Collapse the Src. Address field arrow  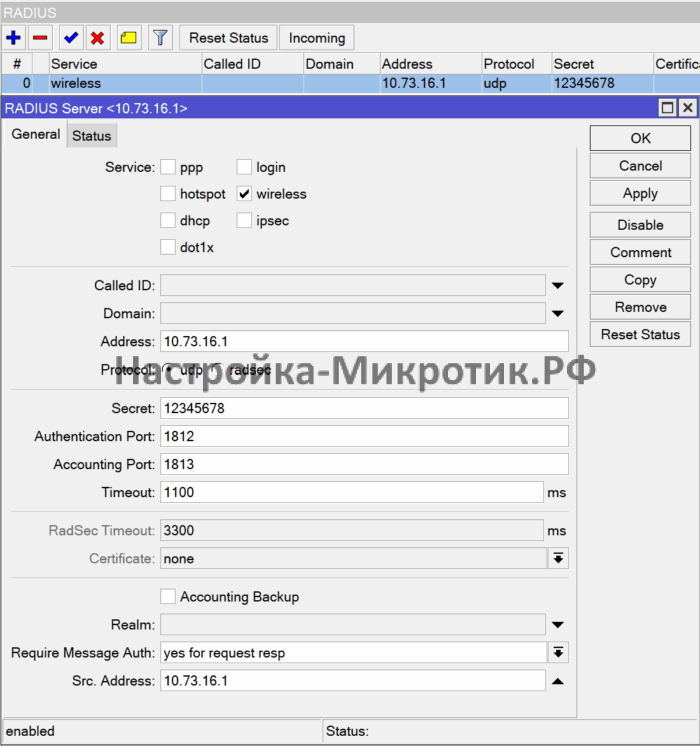point(558,681)
